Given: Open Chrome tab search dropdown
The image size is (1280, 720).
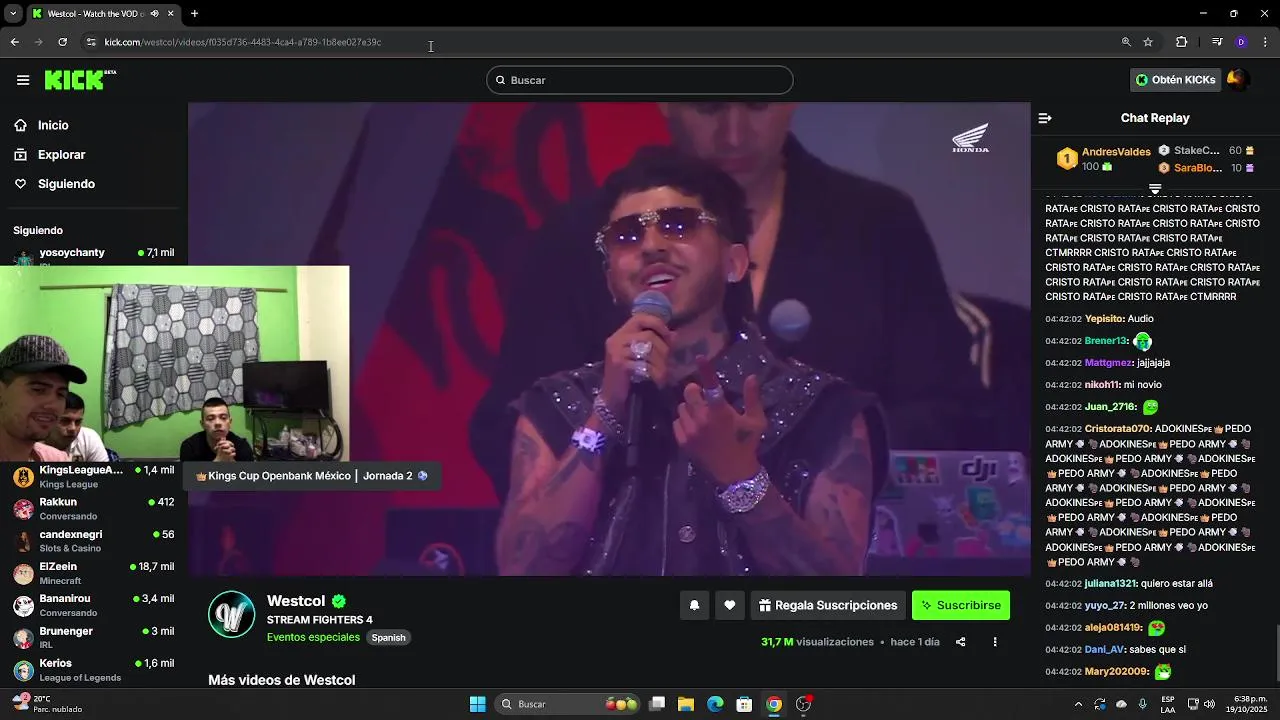Looking at the screenshot, I should 13,14.
